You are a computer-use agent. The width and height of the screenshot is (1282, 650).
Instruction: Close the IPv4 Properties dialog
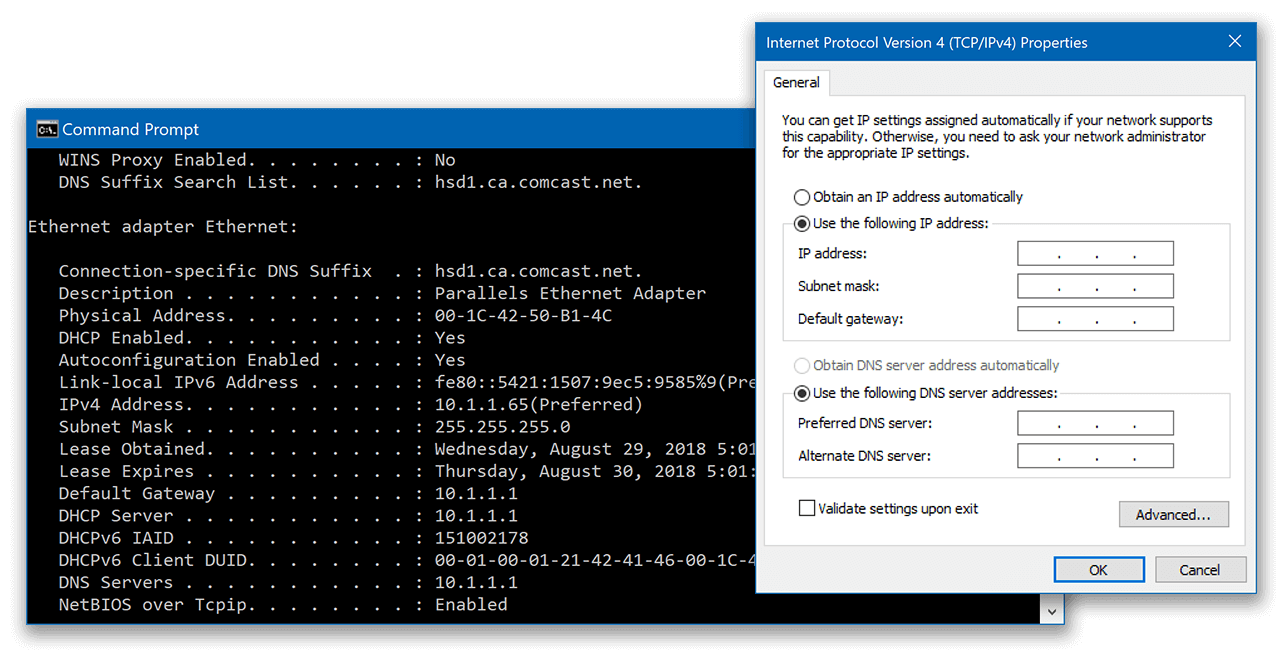point(1234,41)
